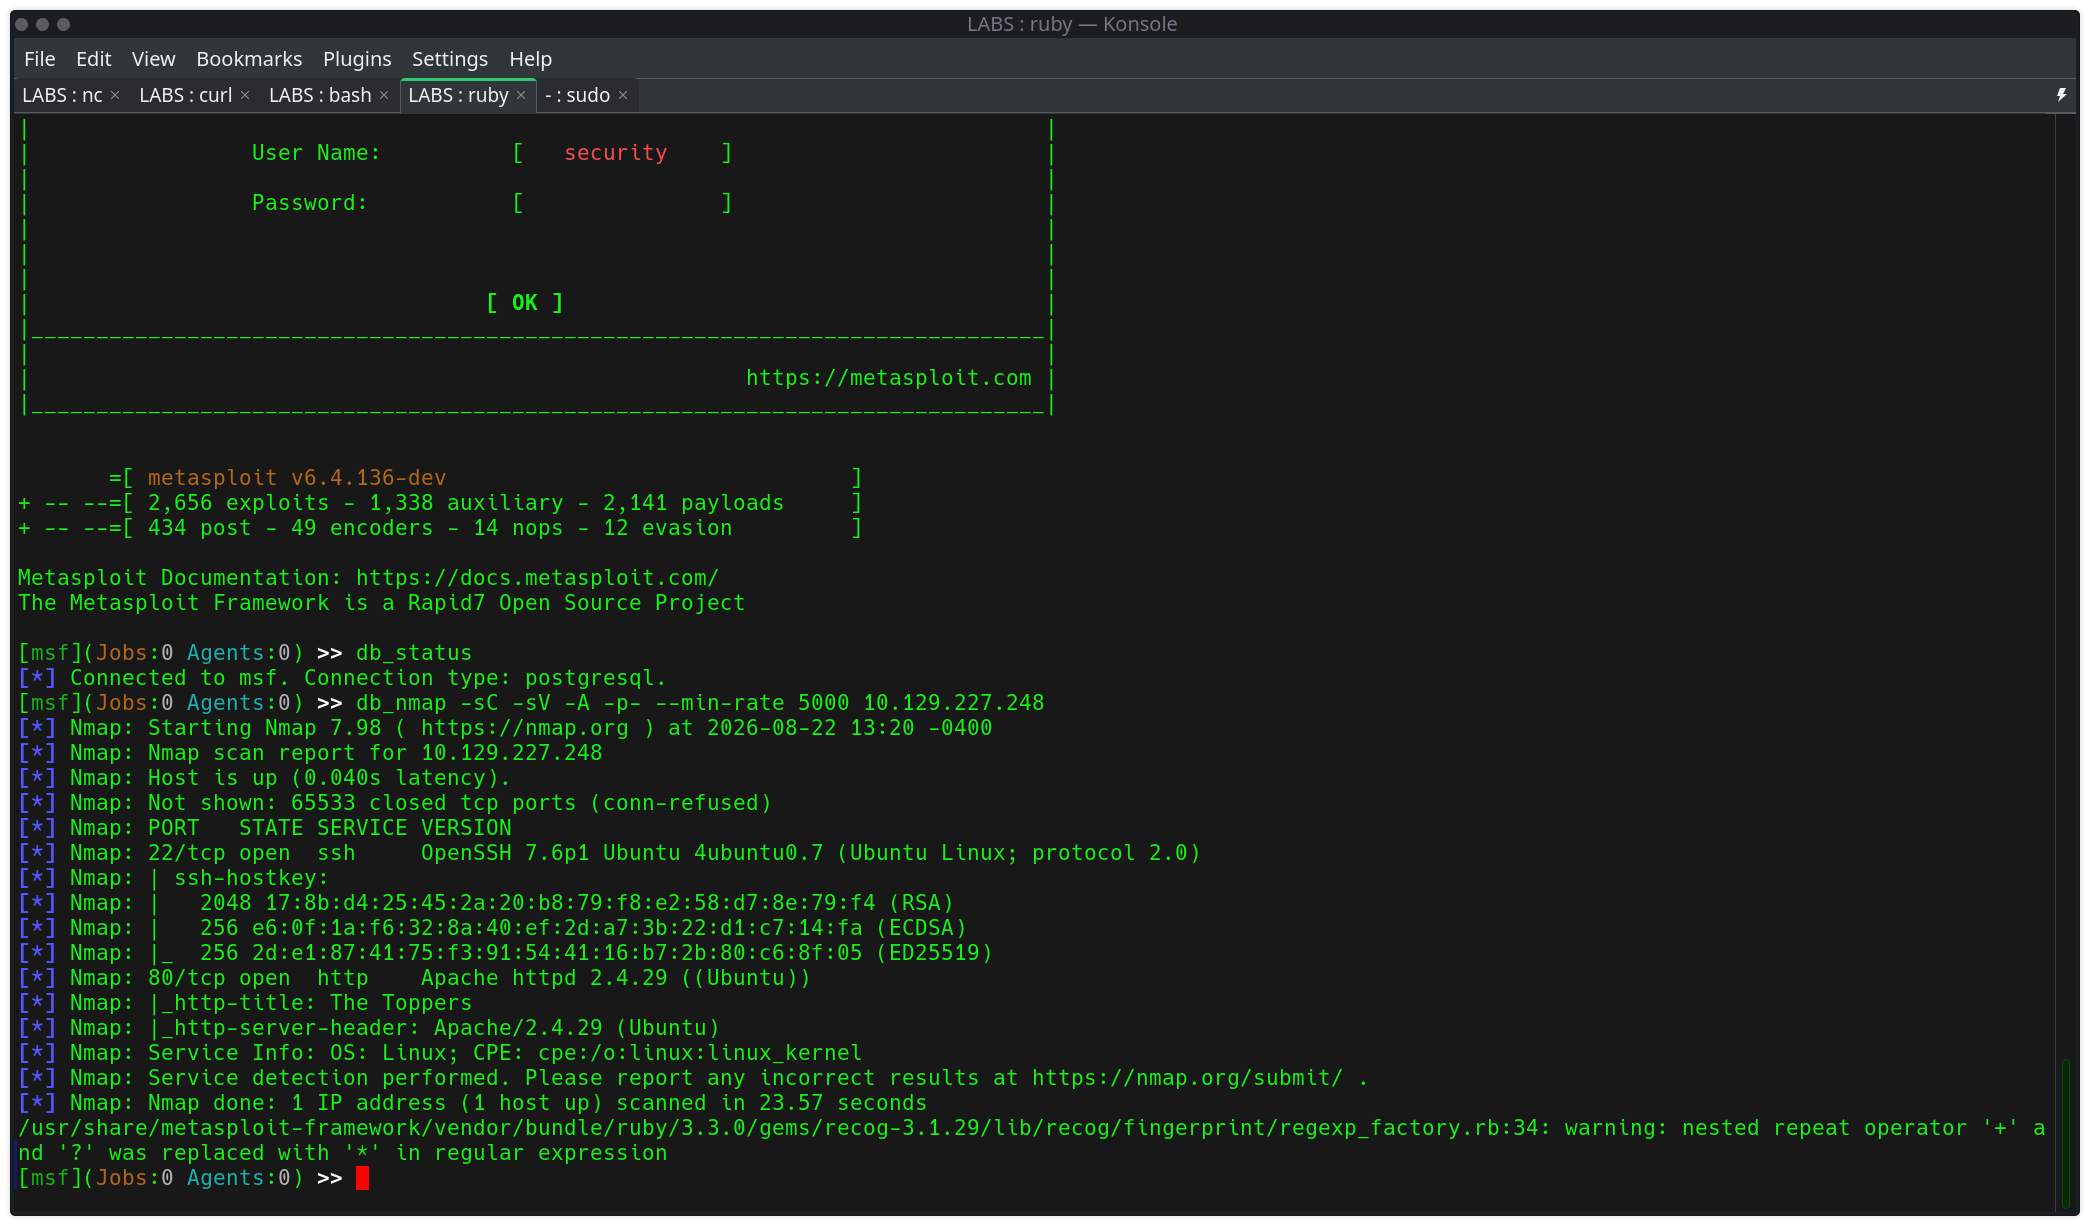This screenshot has height=1226, width=2090.
Task: Click the https://docs.metasploit.com/ documentation link
Action: pyautogui.click(x=537, y=578)
